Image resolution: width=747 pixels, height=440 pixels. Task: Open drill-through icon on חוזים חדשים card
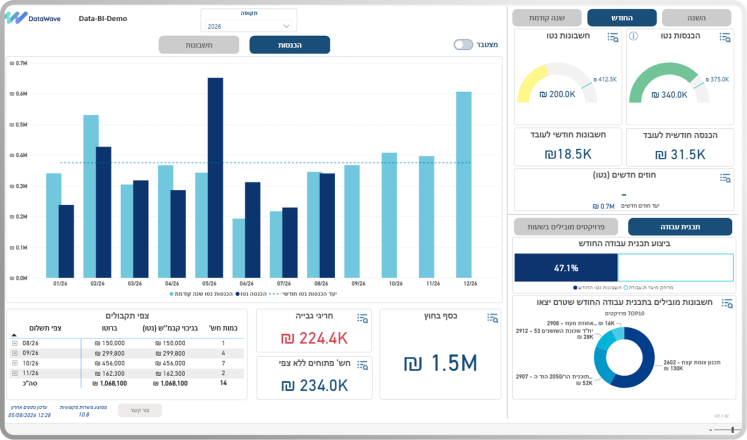[725, 178]
